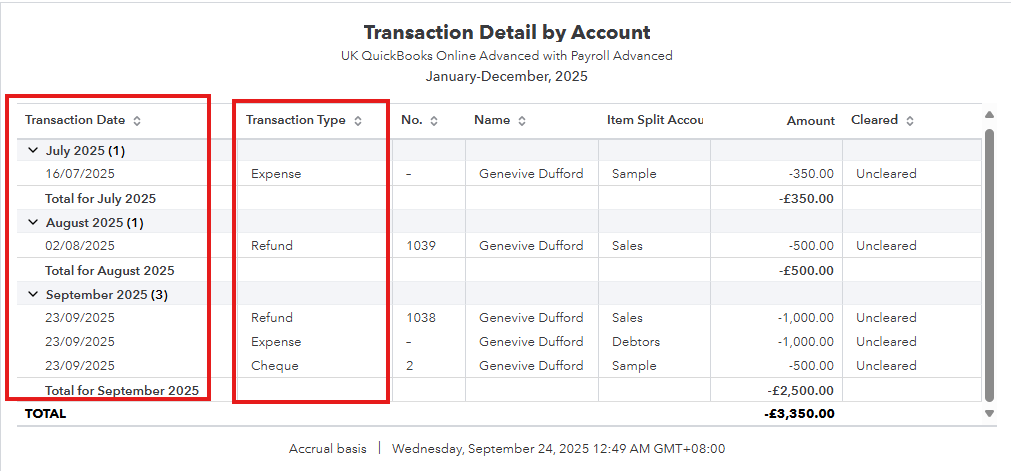This screenshot has height=471, width=1011.
Task: Open refund number 1039 transaction
Action: tap(421, 246)
